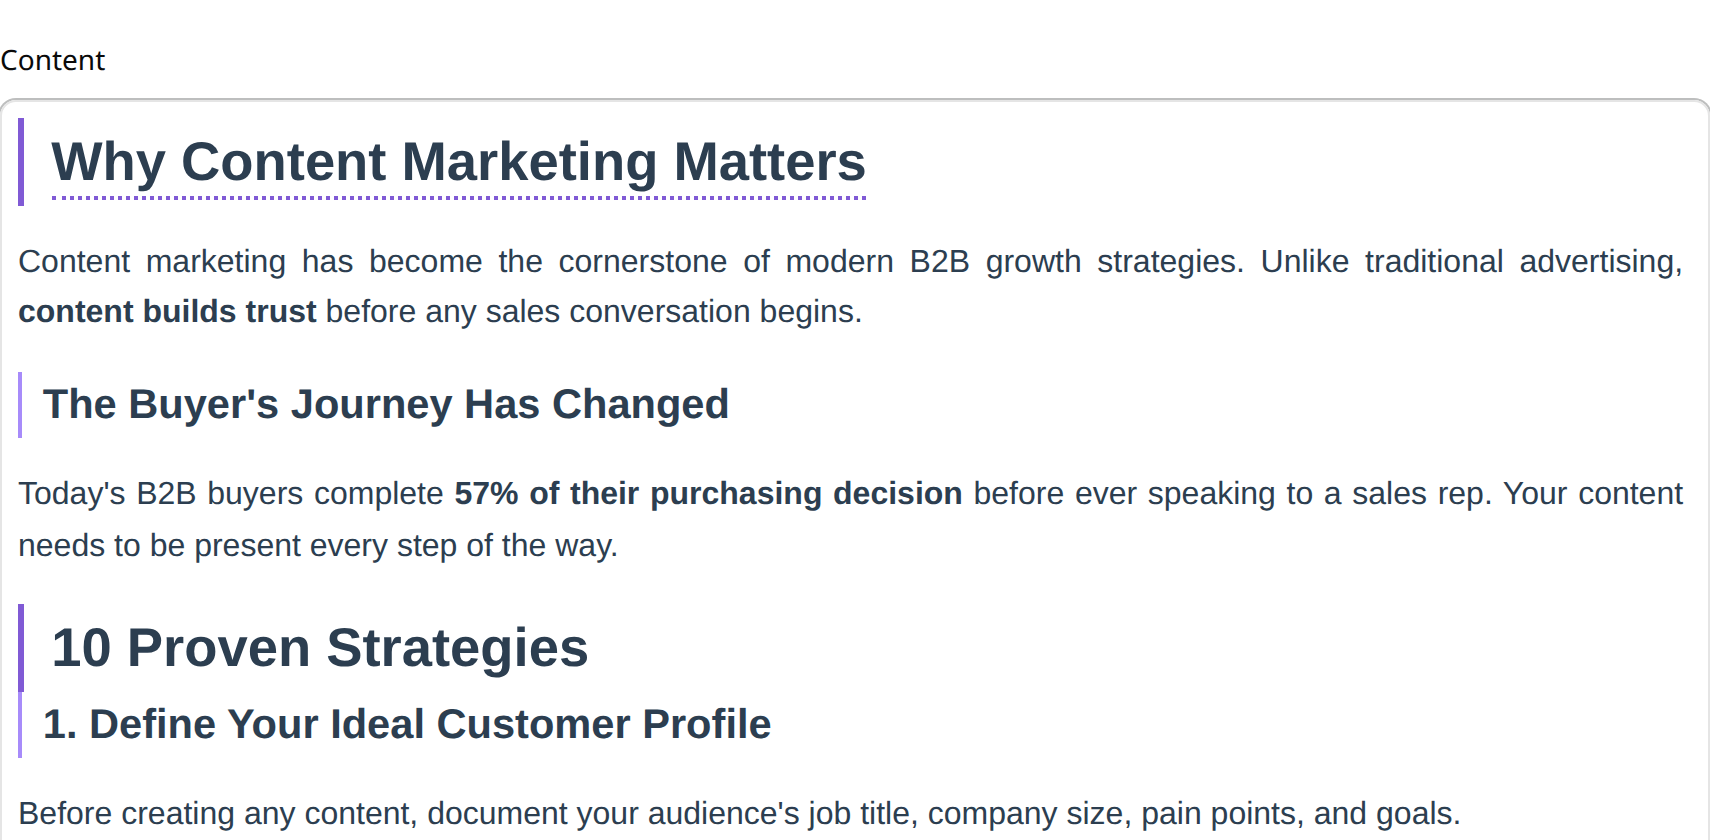
Task: Click the purple bar beside "10 Proven Strategies"
Action: click(21, 648)
